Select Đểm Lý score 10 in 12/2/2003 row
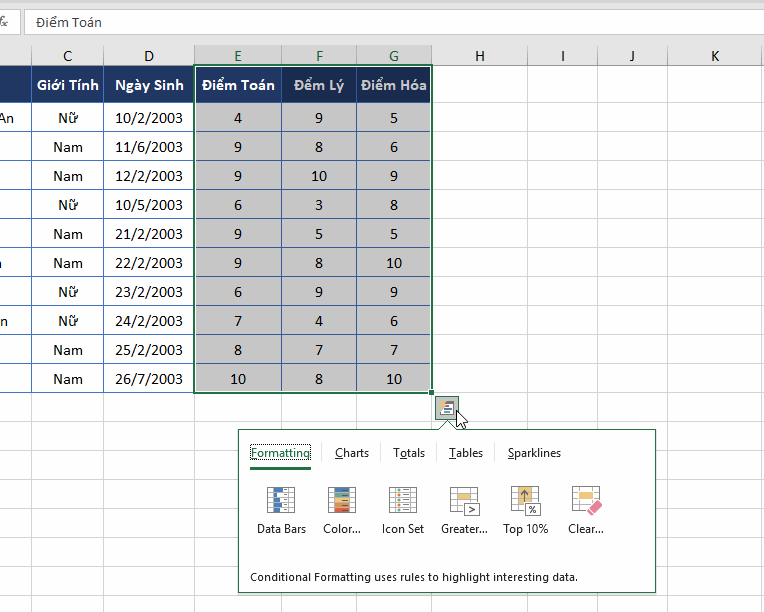The width and height of the screenshot is (764, 612). (319, 176)
